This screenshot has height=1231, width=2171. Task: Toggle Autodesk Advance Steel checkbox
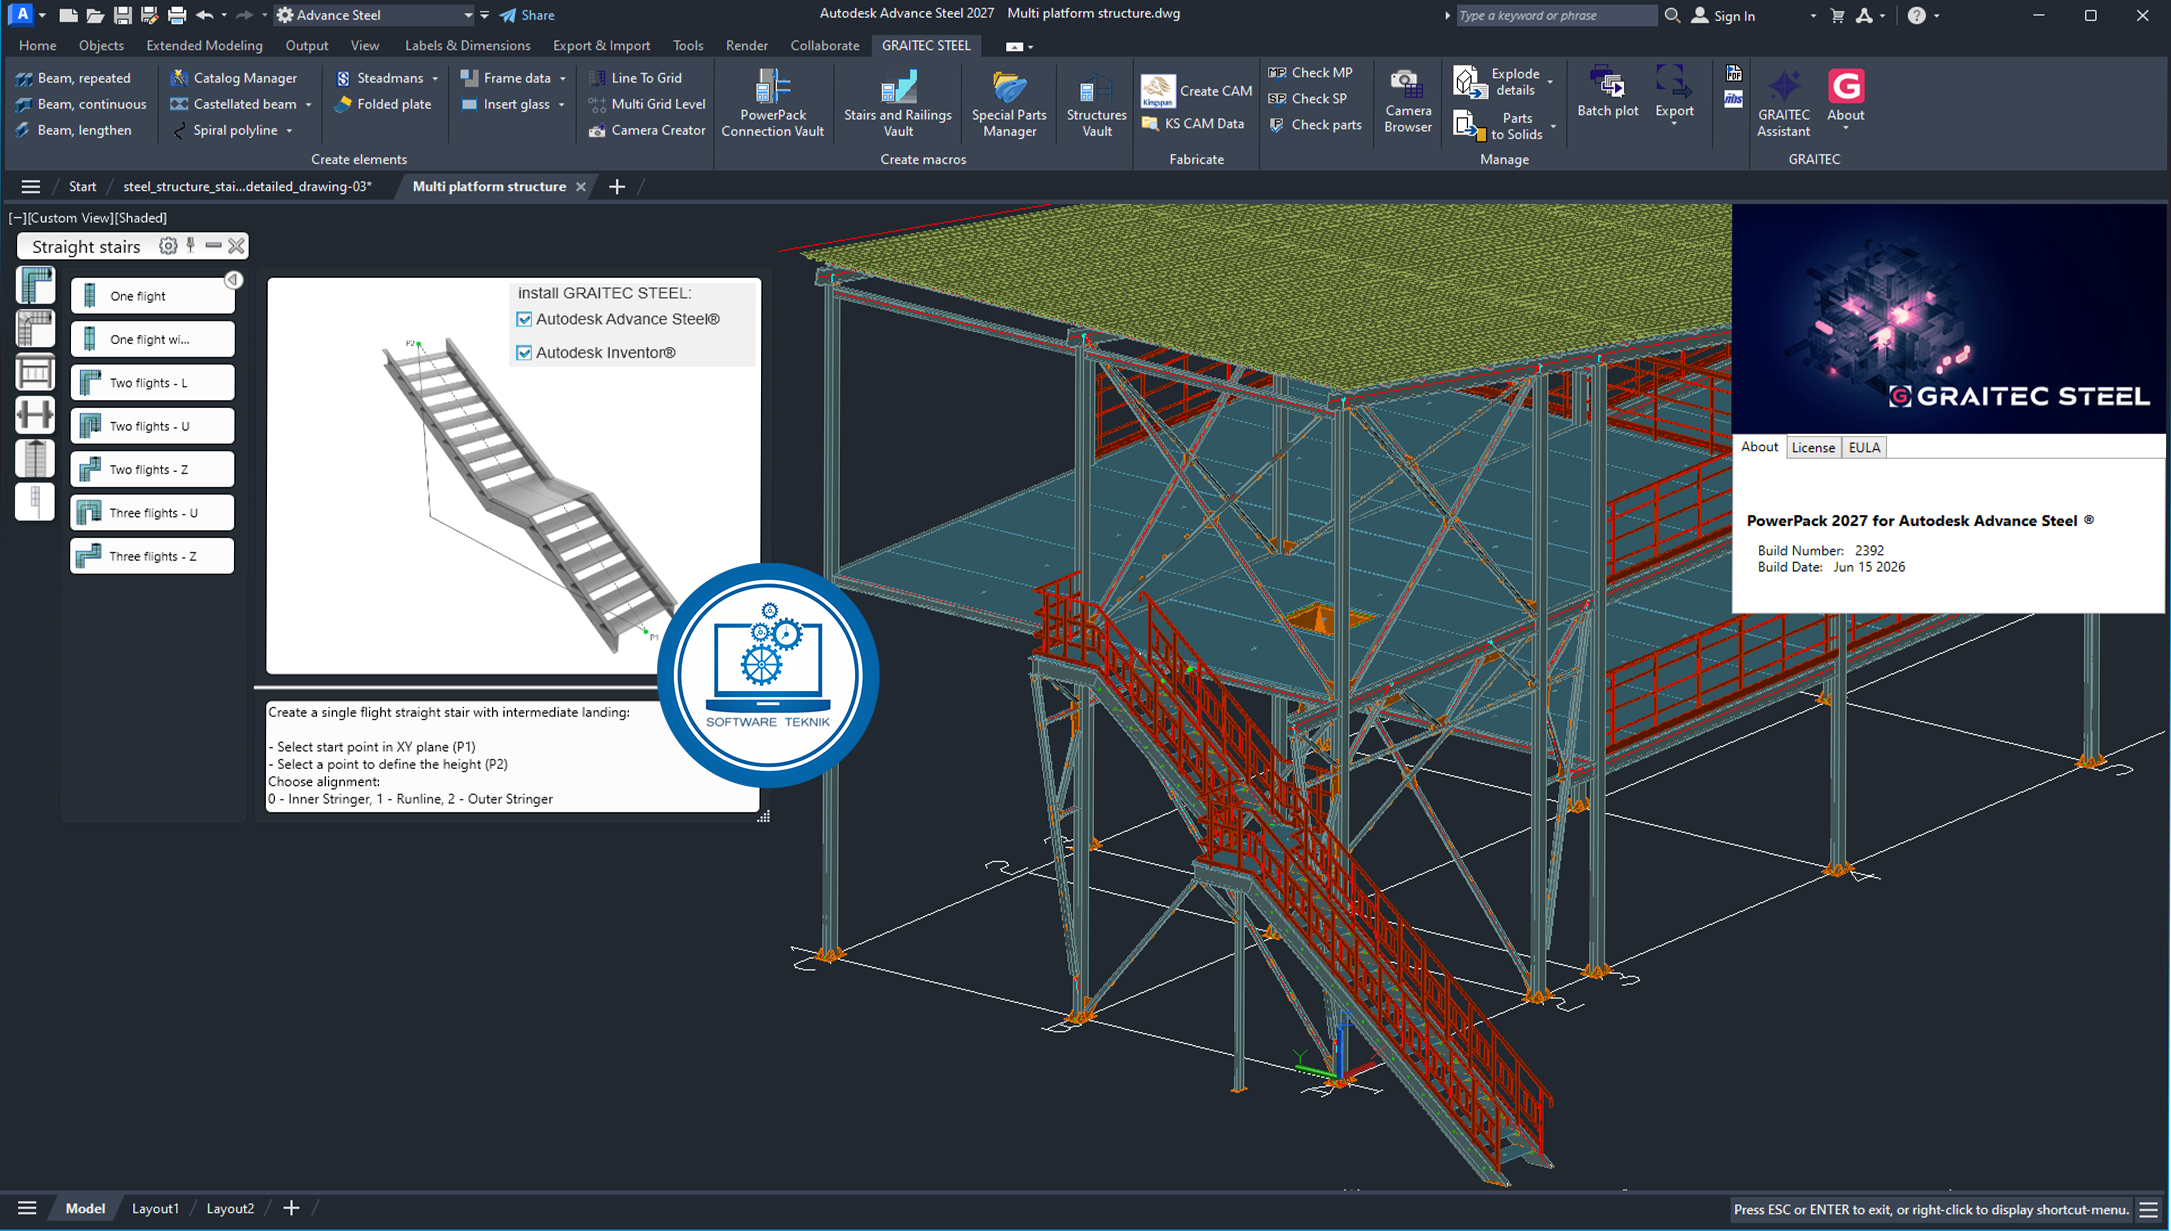pos(524,319)
